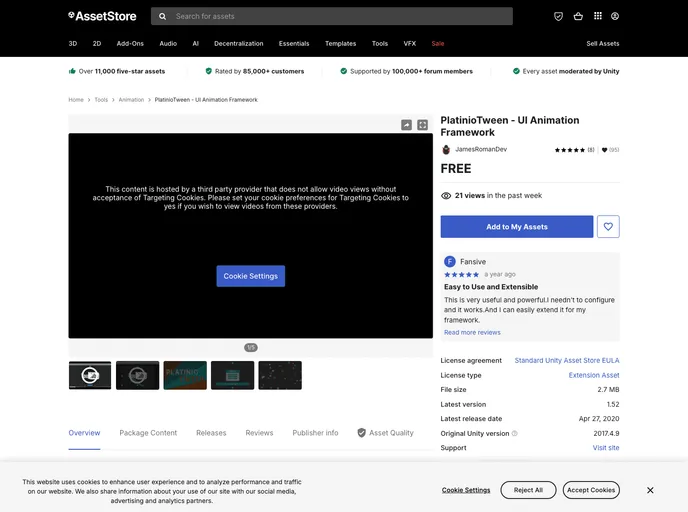Click Read more reviews link
This screenshot has height=512, width=688.
click(x=472, y=333)
